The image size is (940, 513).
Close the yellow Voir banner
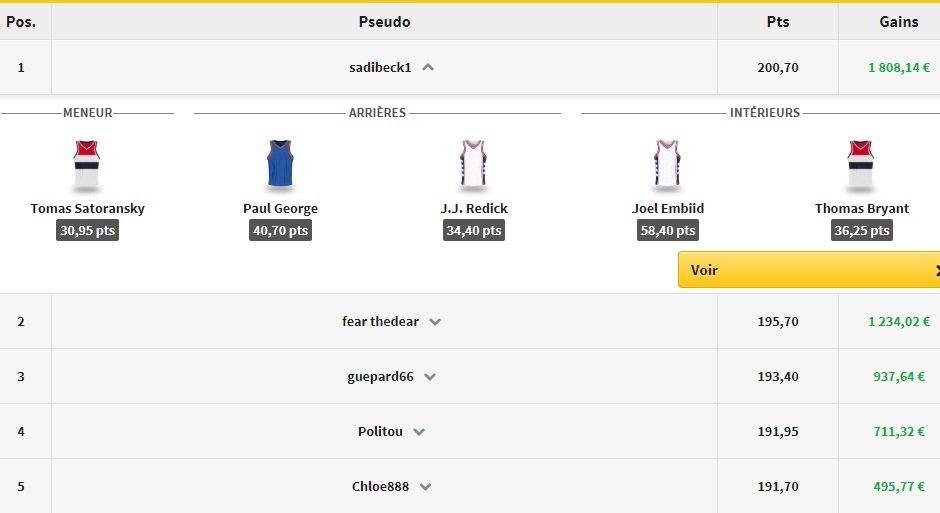click(x=936, y=270)
